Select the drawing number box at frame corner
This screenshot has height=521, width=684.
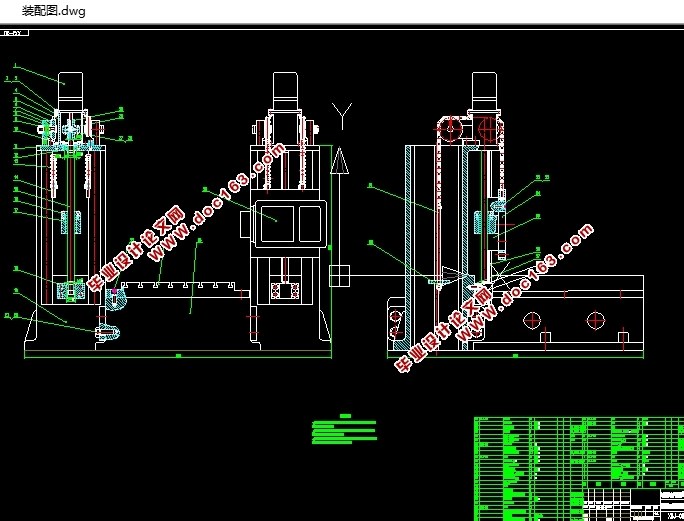14,33
